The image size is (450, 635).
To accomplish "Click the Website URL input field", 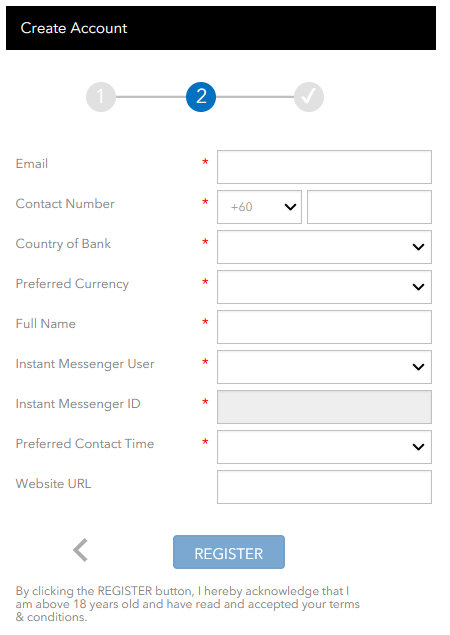I will pos(324,487).
